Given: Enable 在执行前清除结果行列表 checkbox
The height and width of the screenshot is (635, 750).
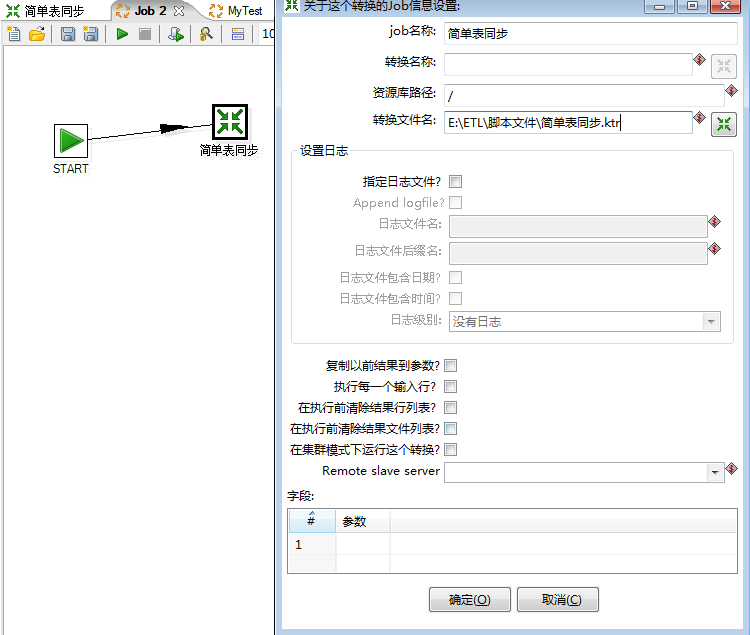Looking at the screenshot, I should 451,407.
